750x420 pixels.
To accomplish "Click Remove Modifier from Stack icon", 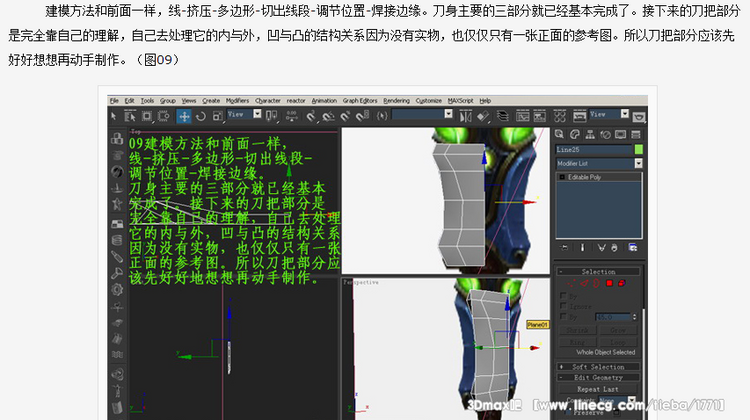I will point(614,247).
